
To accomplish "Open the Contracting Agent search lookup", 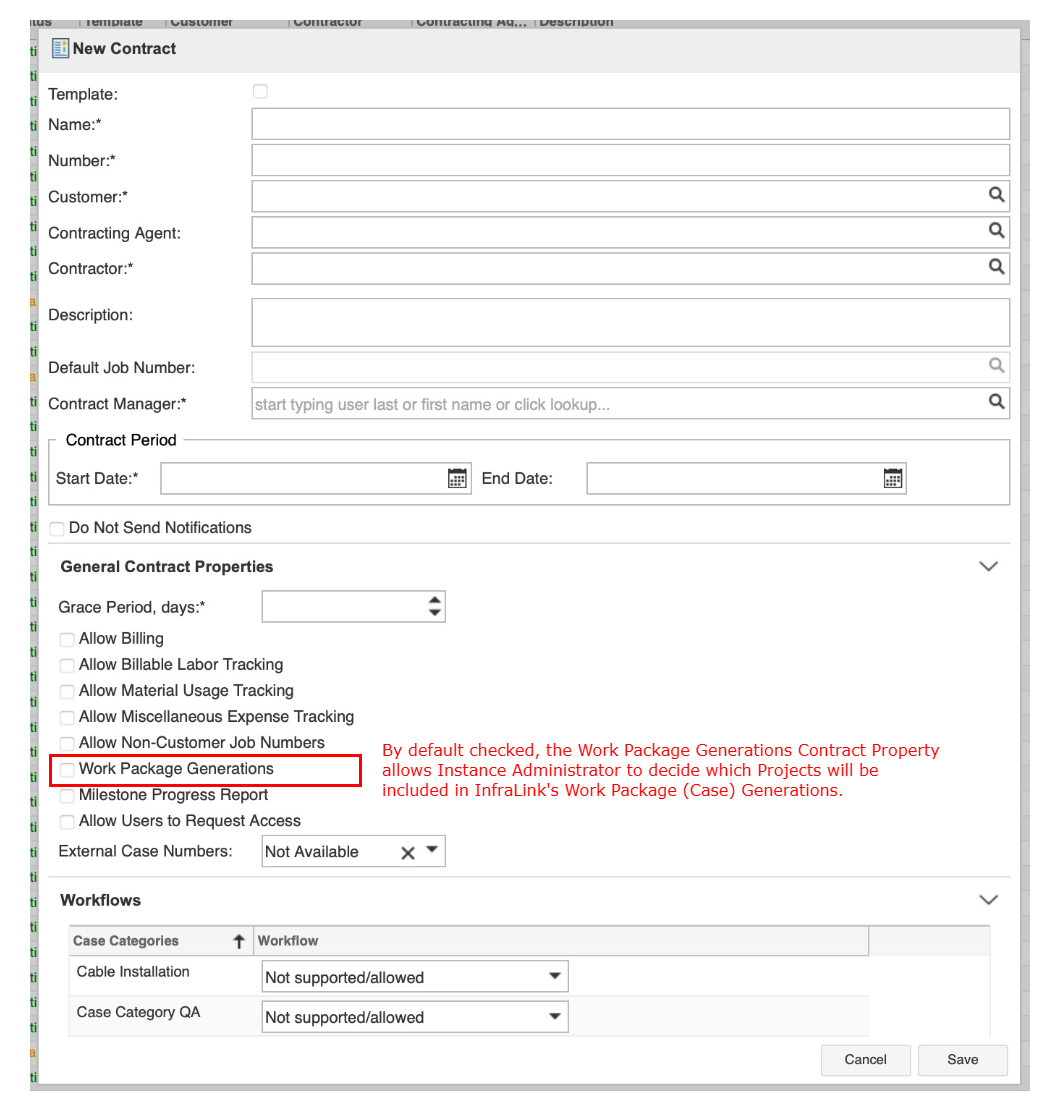I will tap(996, 231).
